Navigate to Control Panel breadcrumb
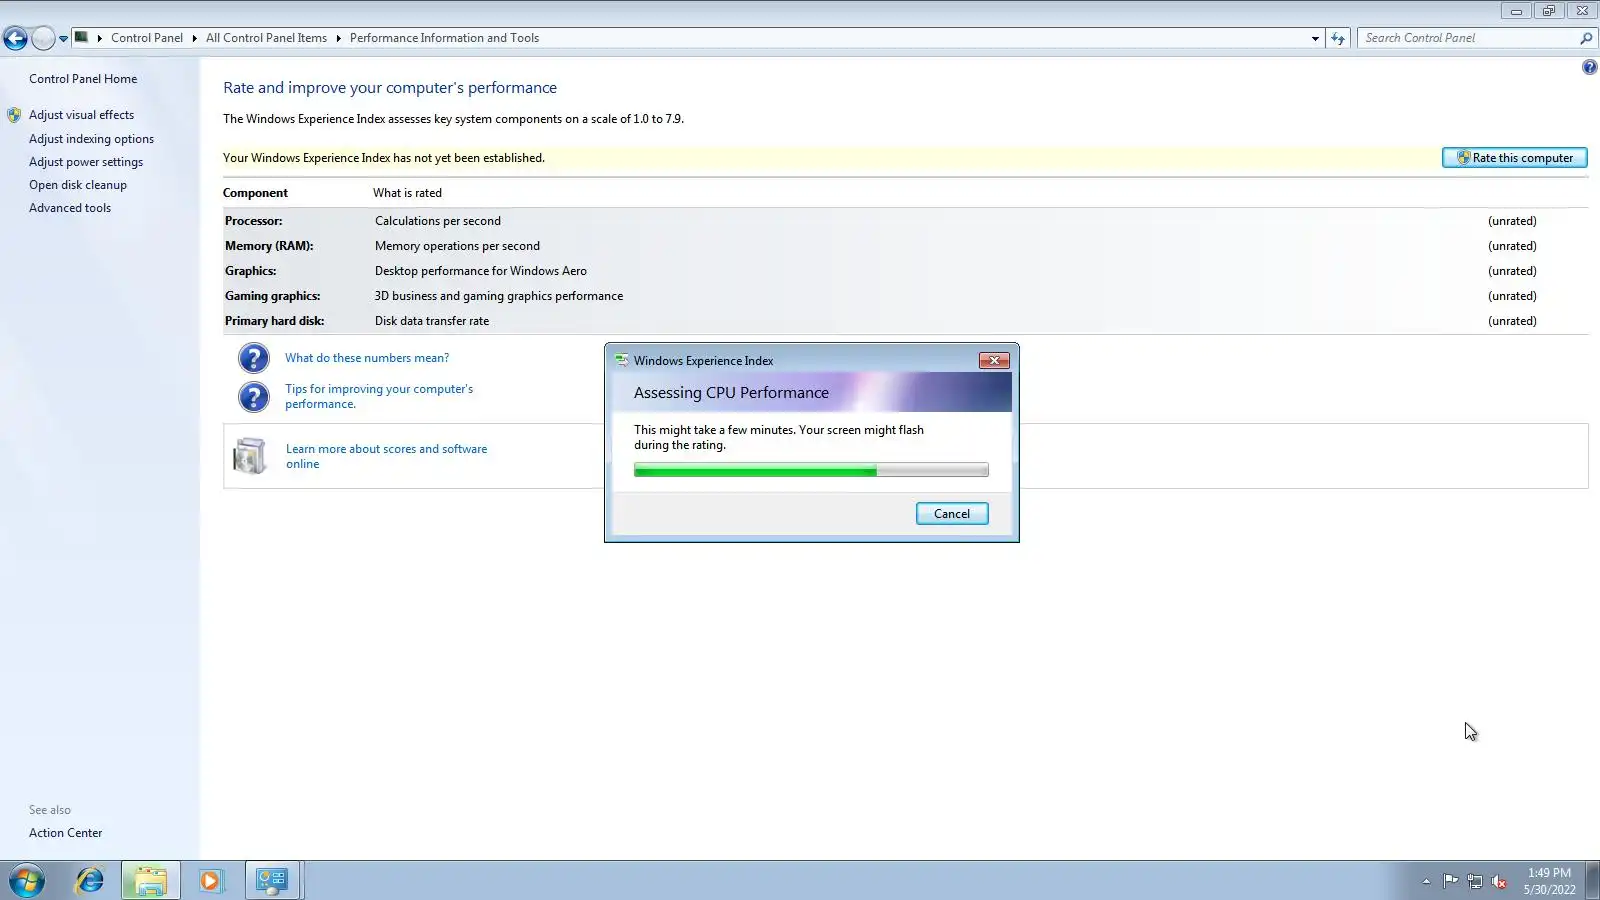This screenshot has width=1600, height=900. [147, 38]
